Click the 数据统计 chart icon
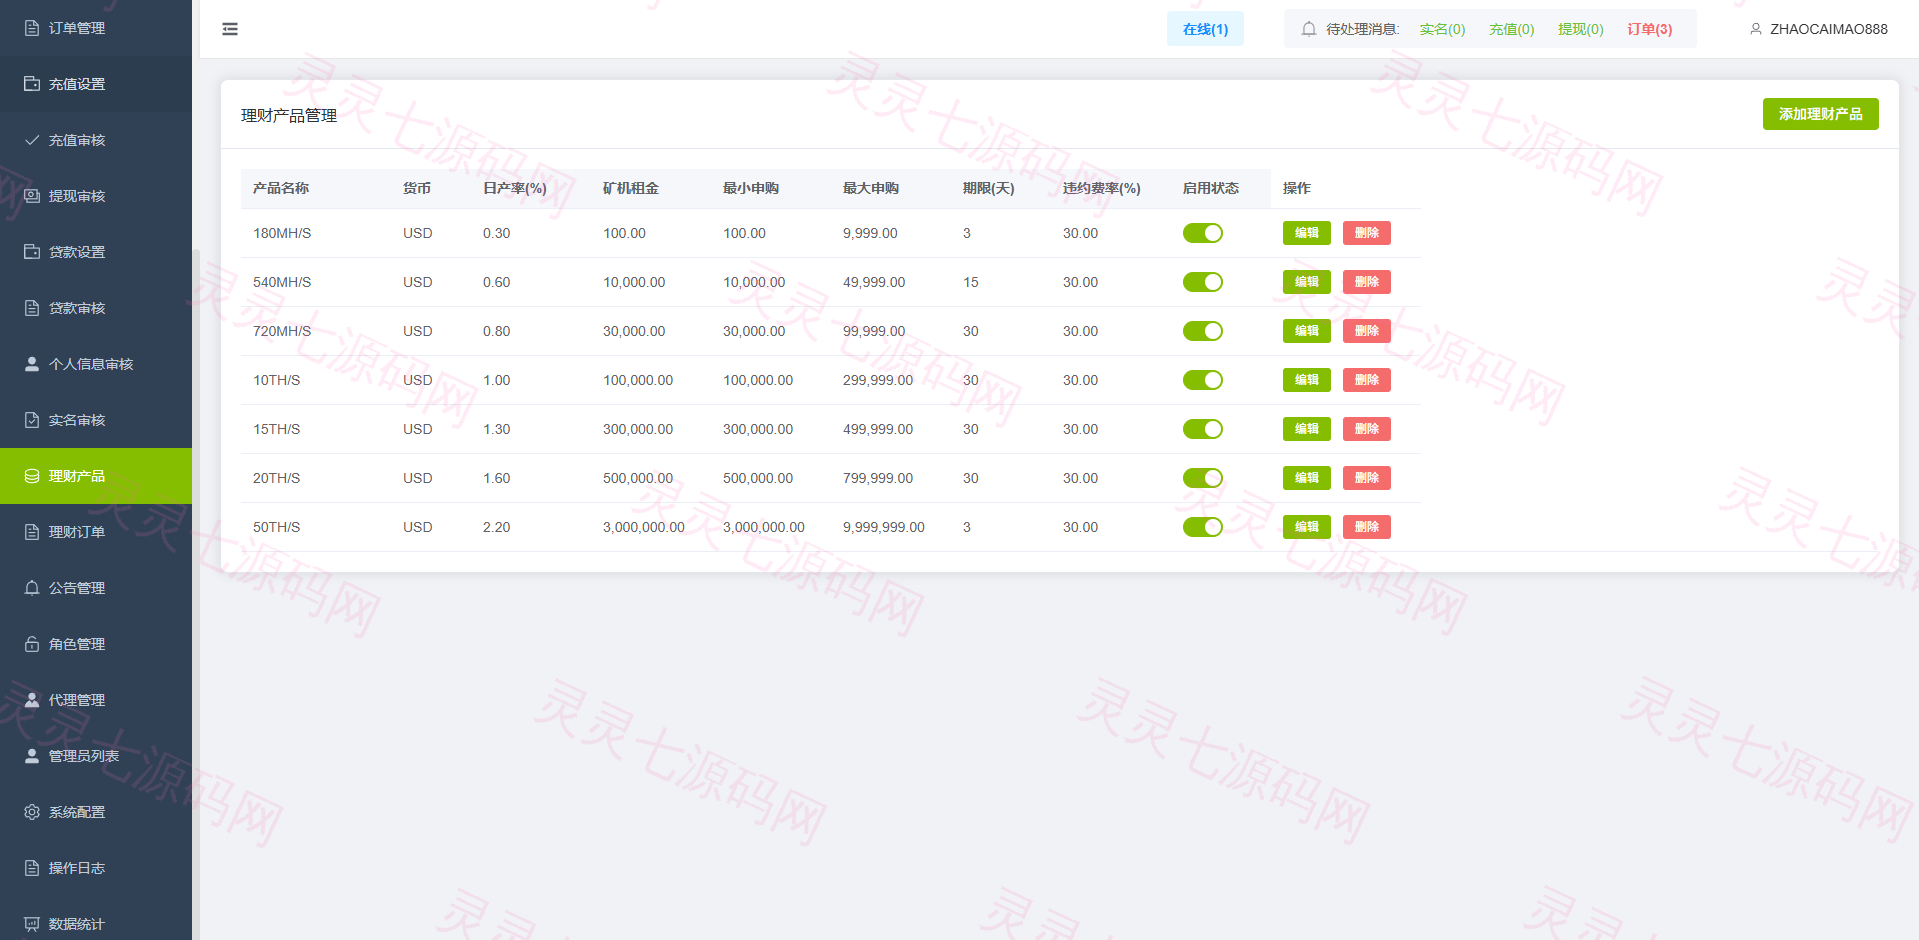 coord(32,924)
